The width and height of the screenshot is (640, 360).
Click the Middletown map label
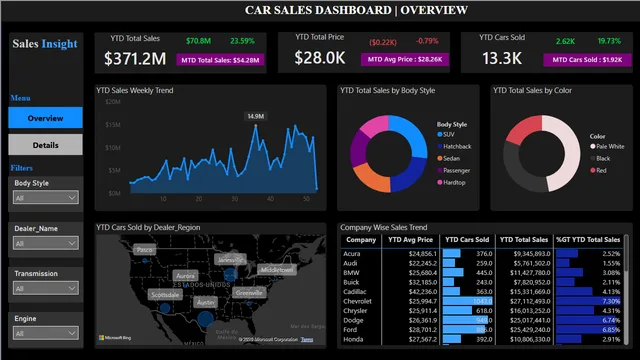coord(277,270)
